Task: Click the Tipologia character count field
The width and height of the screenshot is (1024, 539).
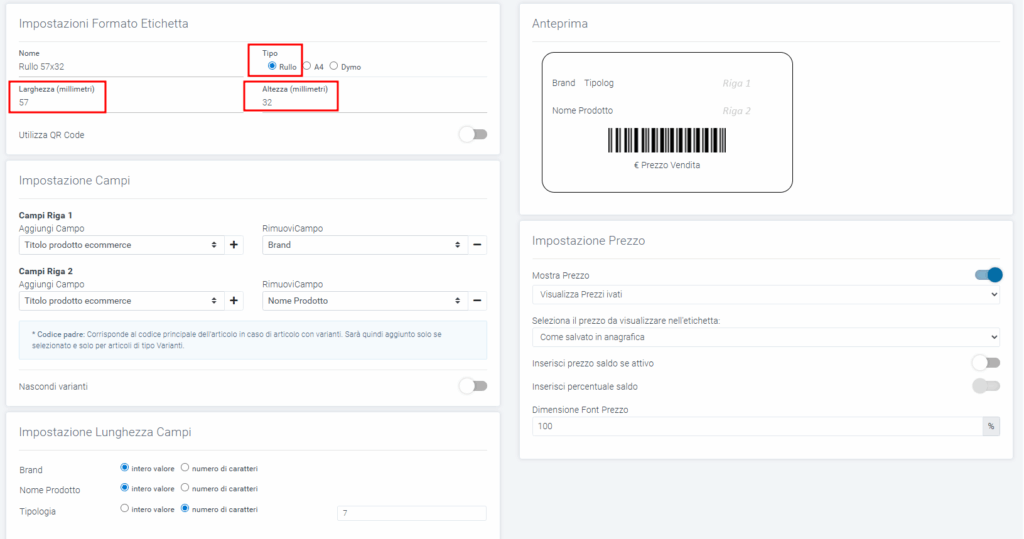Action: coord(411,514)
